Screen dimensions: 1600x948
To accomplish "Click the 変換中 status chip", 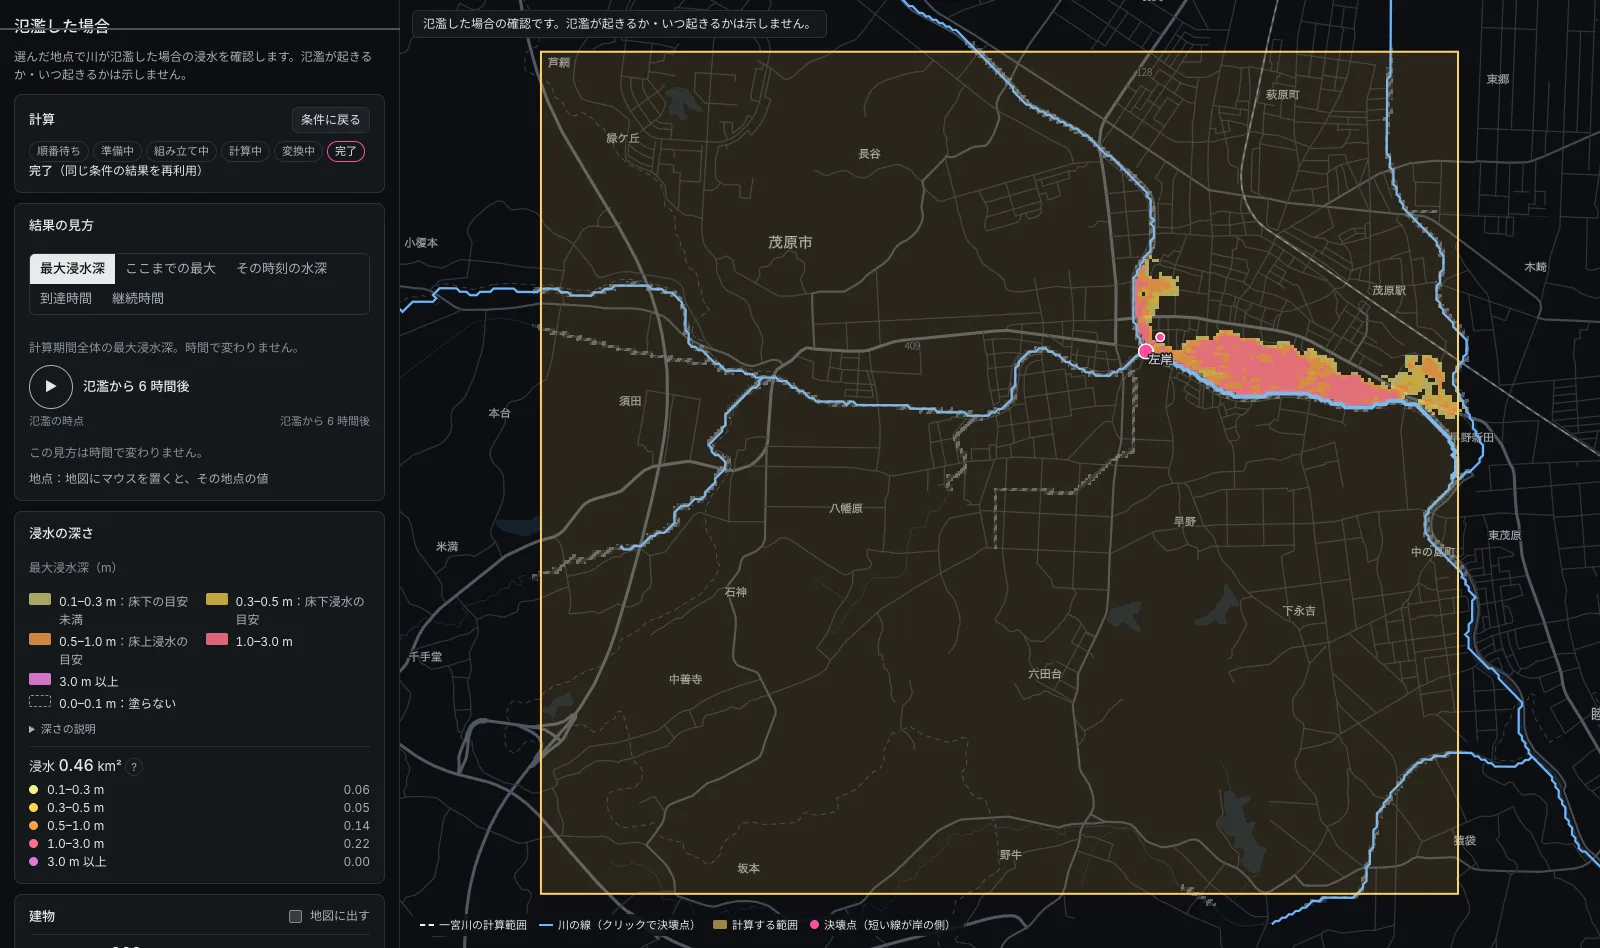I will tap(298, 151).
